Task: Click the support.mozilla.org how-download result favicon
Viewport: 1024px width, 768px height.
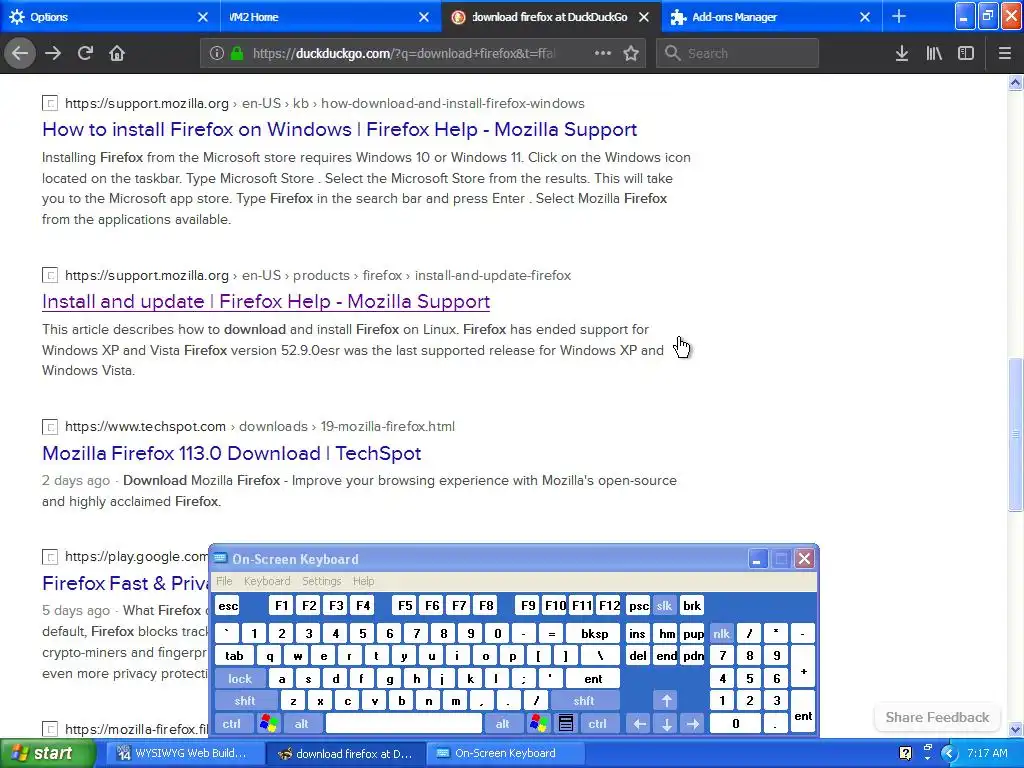Action: [50, 103]
